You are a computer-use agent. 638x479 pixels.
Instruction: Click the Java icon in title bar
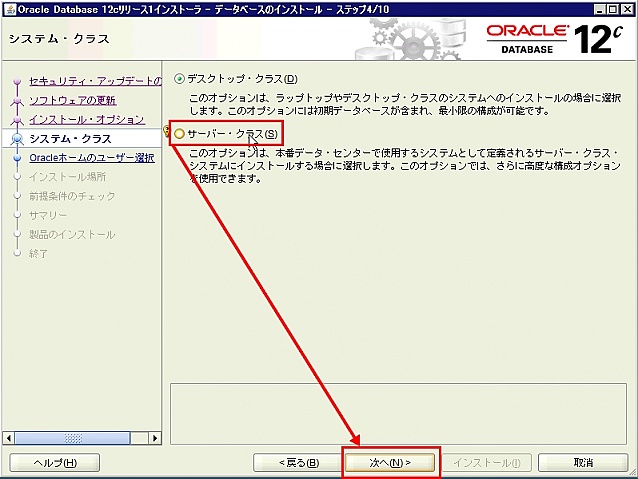(10, 9)
